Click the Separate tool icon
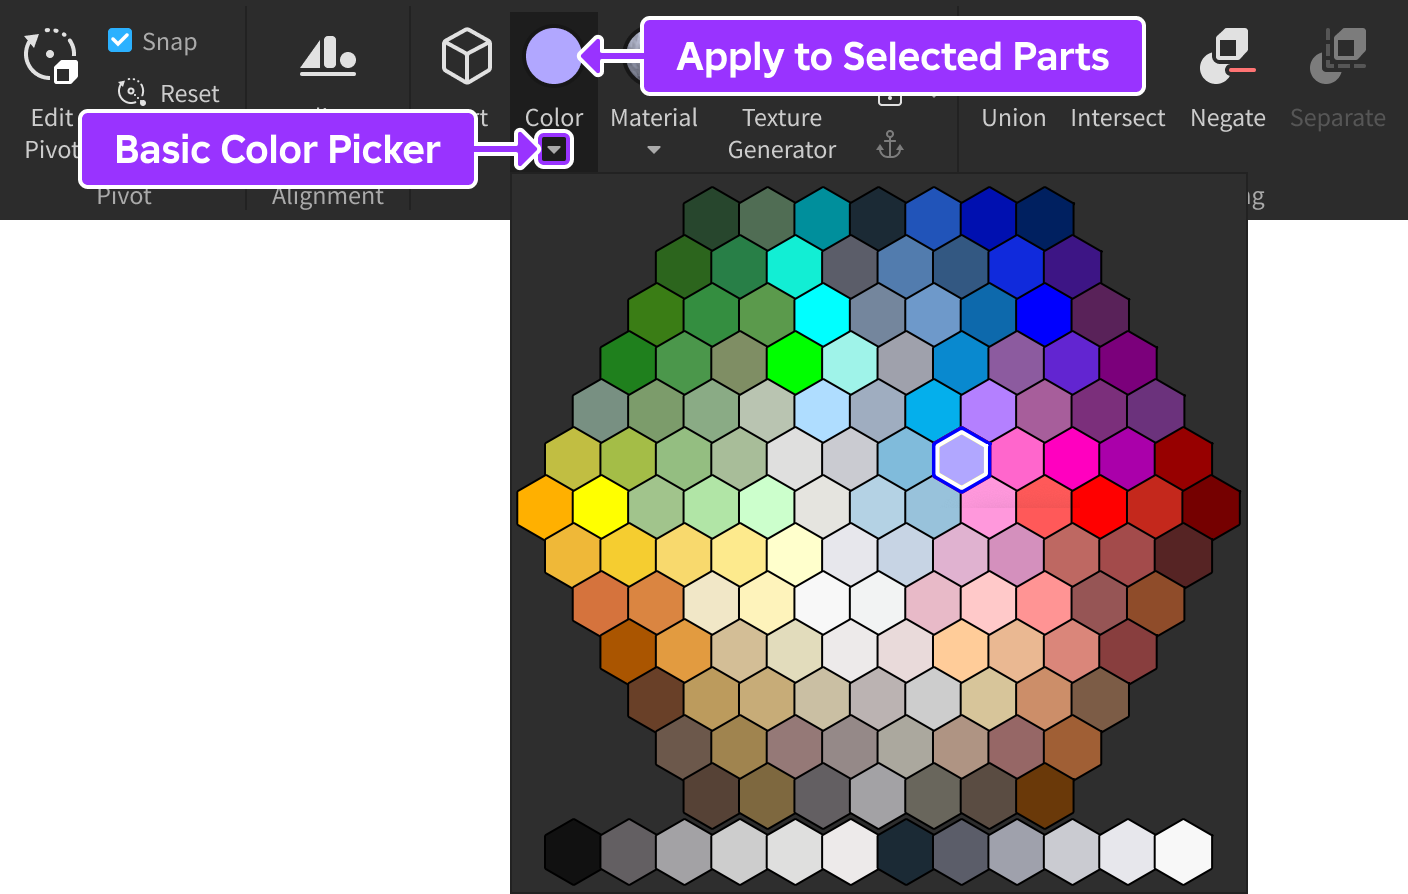This screenshot has height=894, width=1408. point(1338,55)
